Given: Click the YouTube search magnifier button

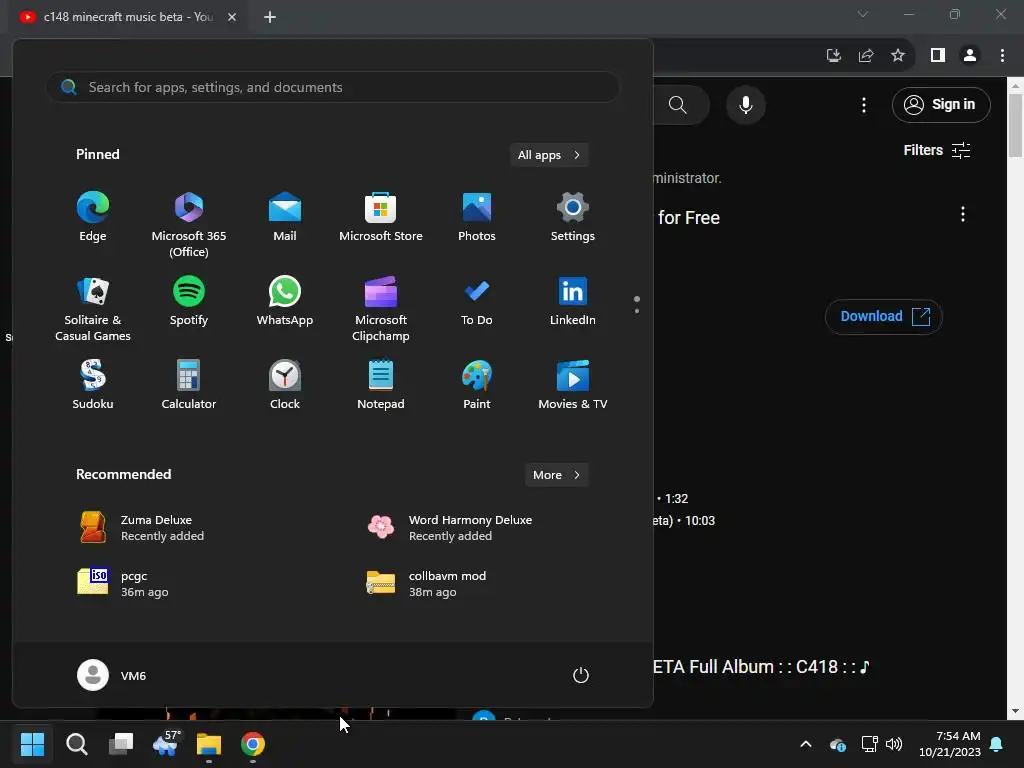Looking at the screenshot, I should pyautogui.click(x=679, y=105).
